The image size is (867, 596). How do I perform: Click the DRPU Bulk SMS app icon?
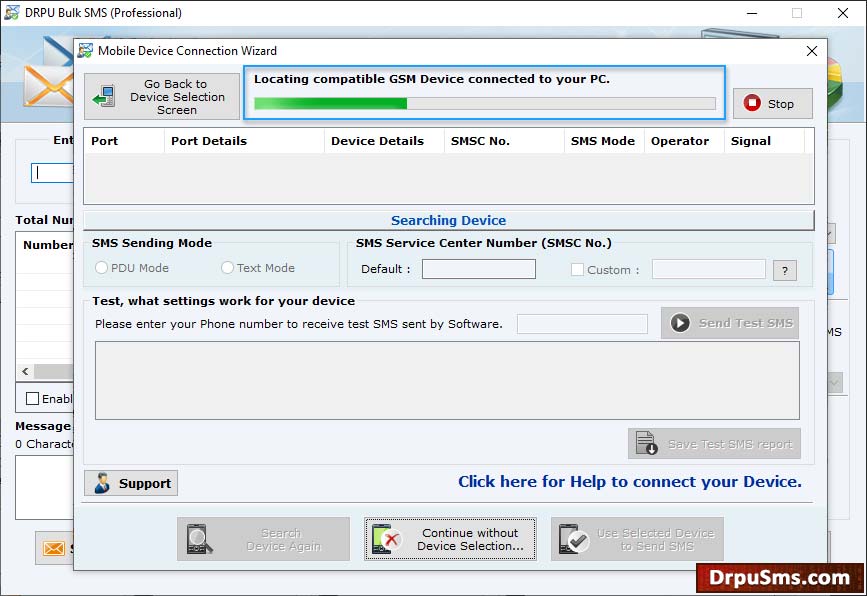point(12,13)
